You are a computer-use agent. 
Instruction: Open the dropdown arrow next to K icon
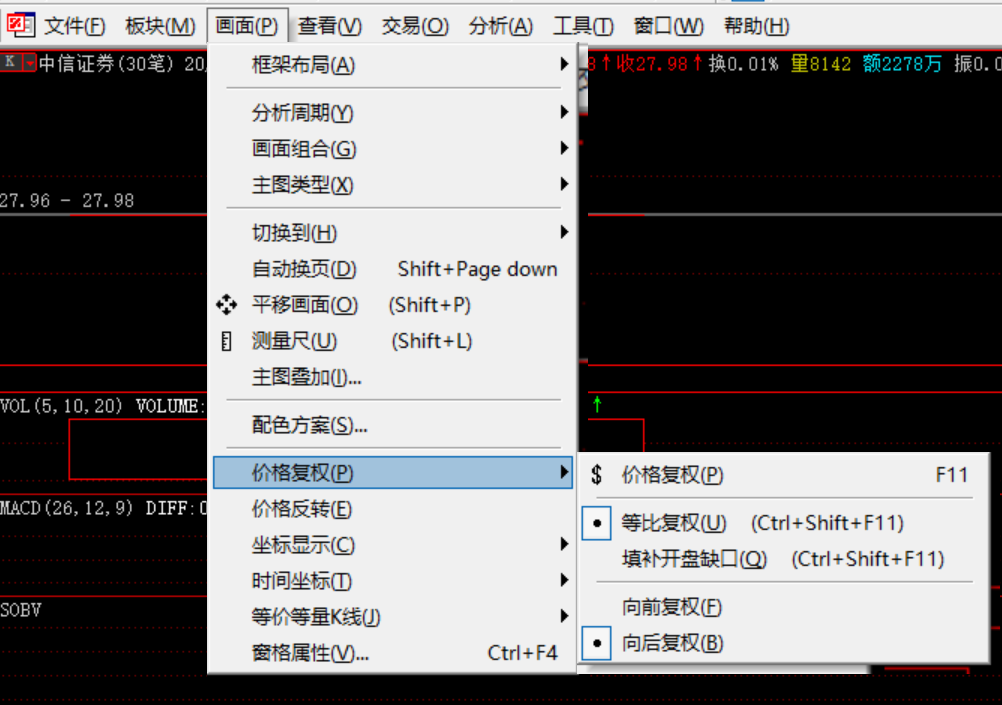coord(29,63)
